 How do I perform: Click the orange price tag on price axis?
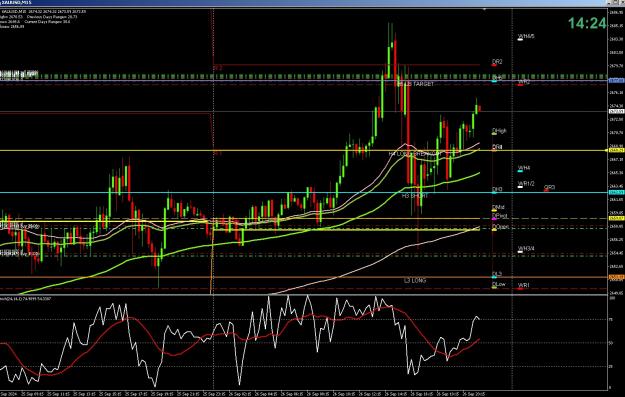pos(617,277)
